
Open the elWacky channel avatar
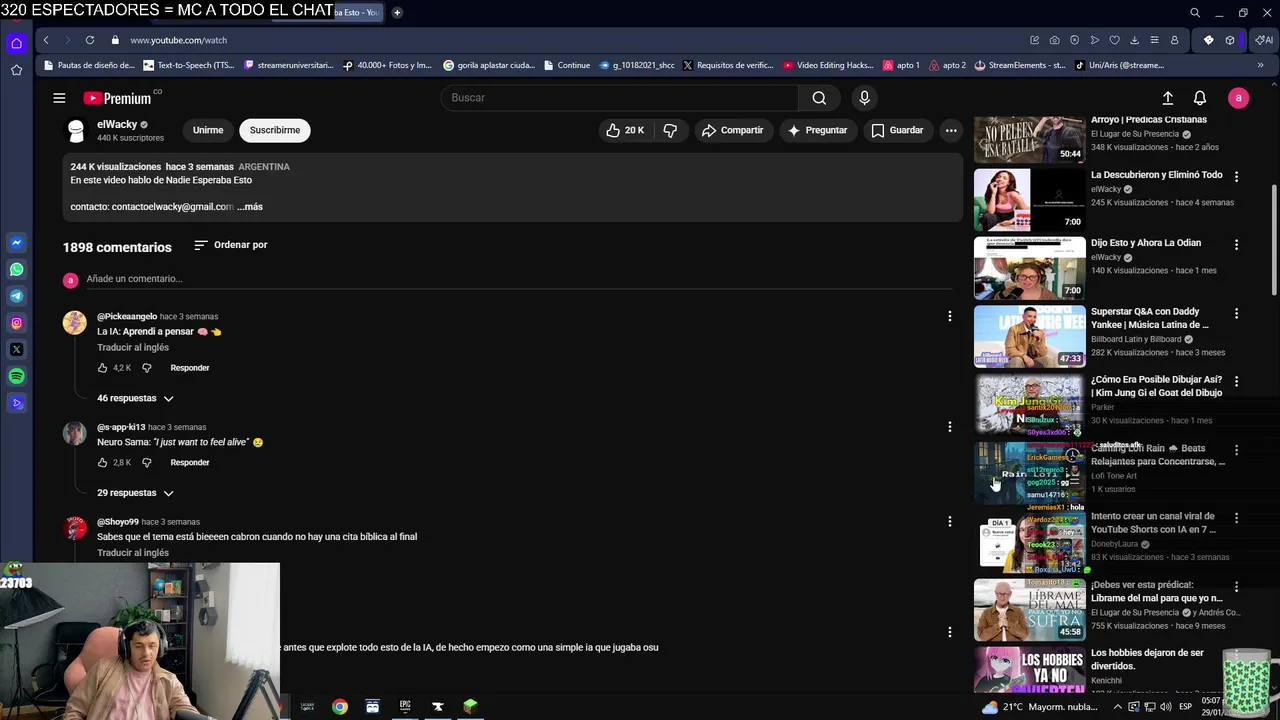click(76, 130)
